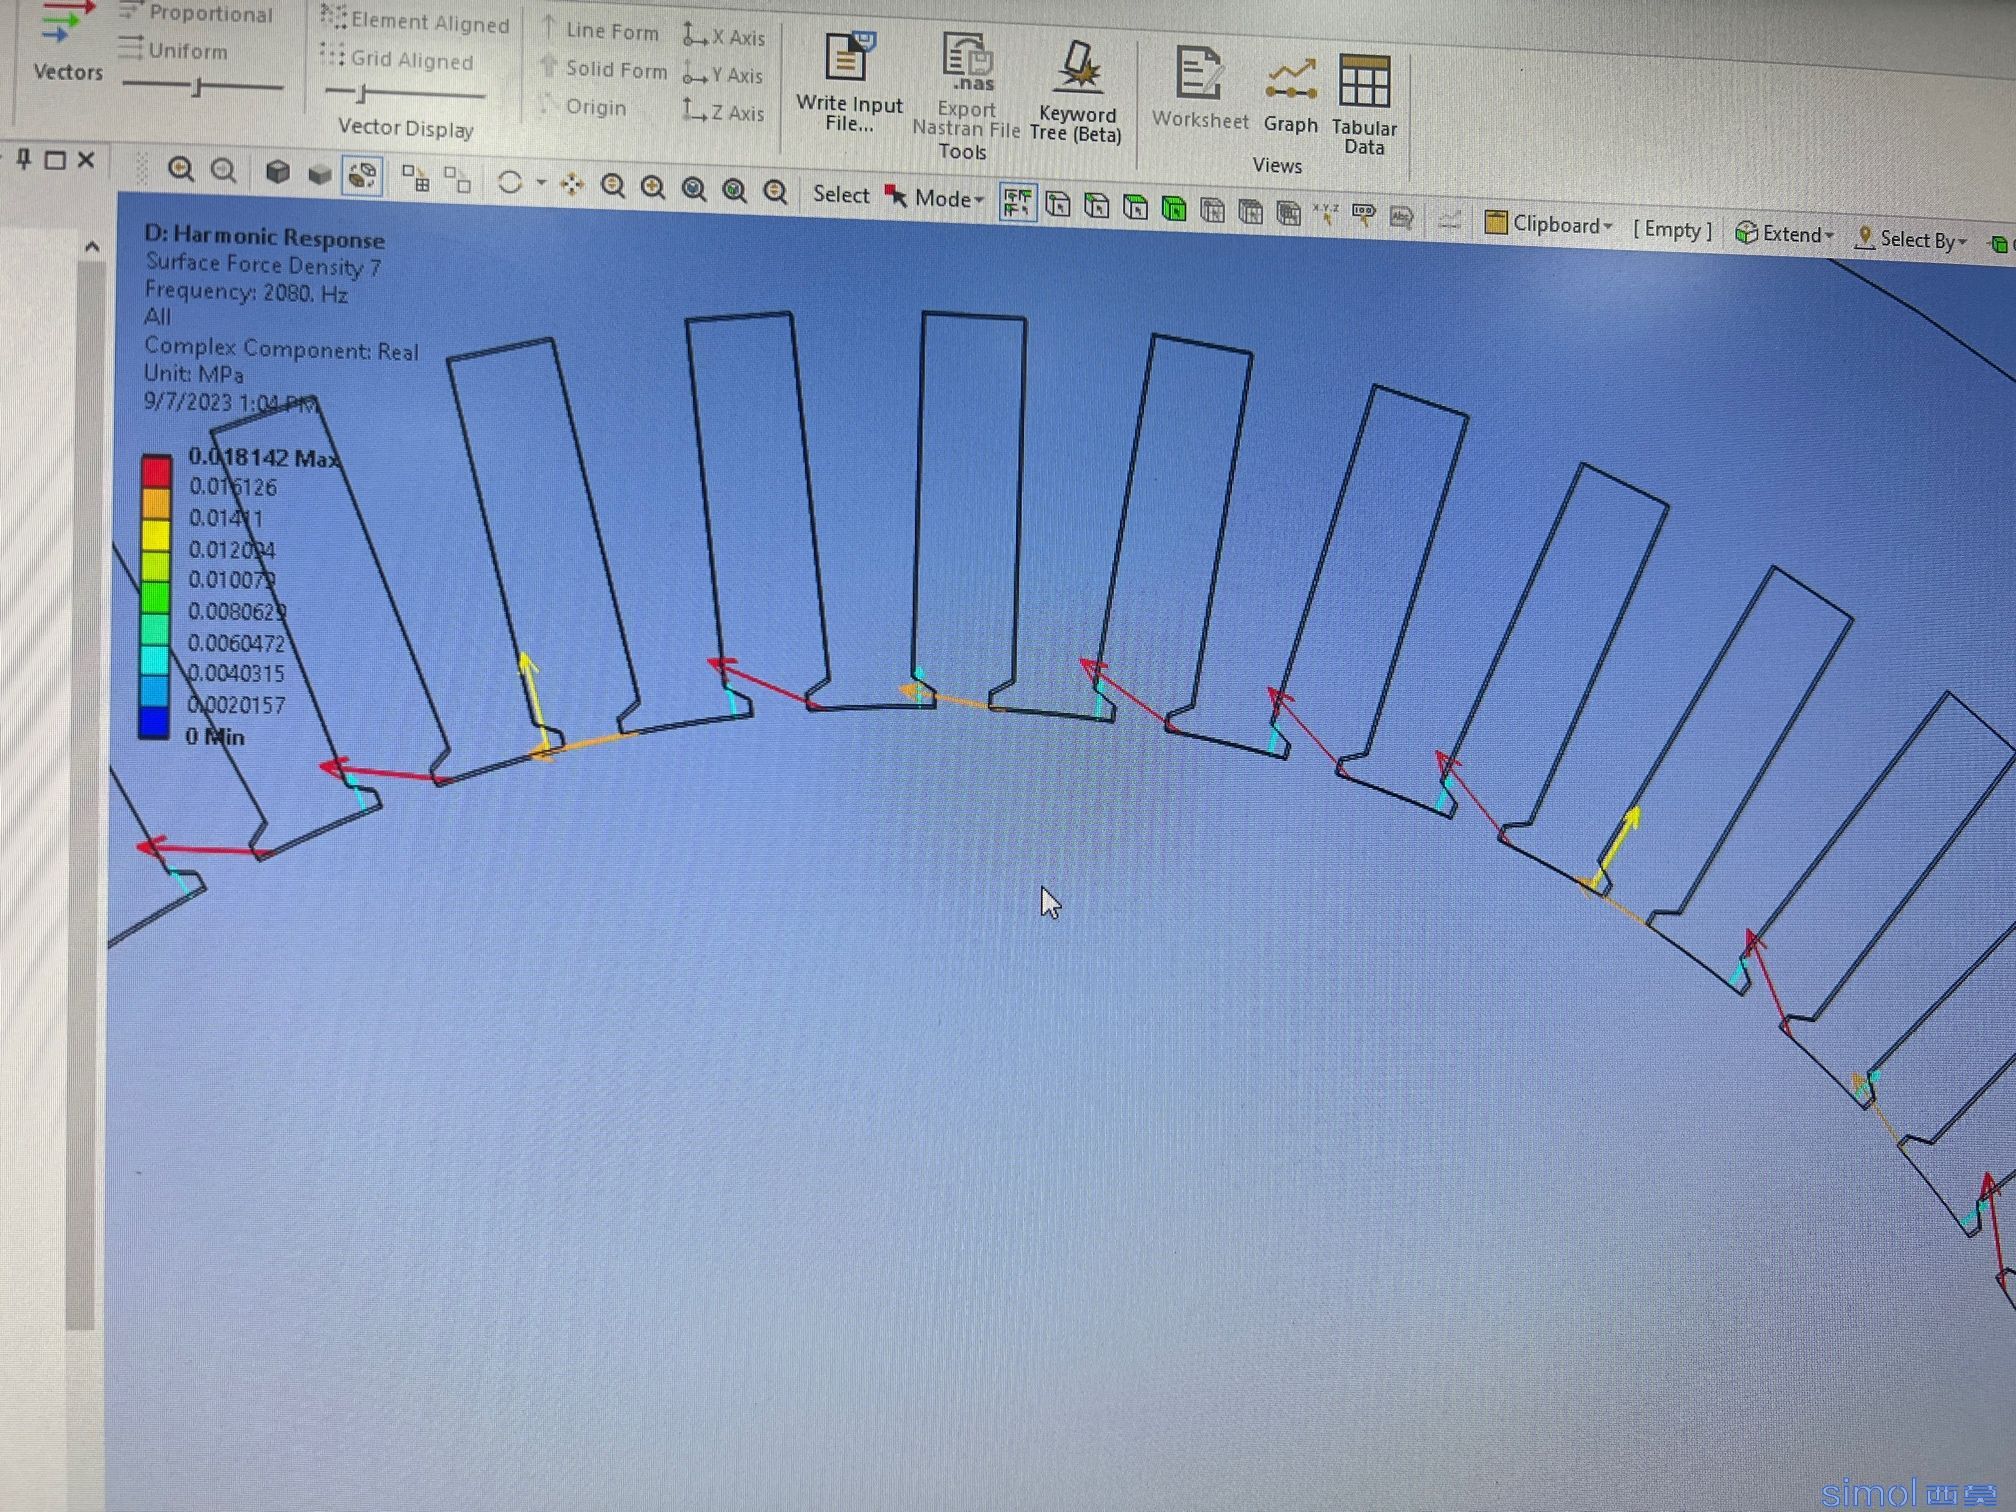
Task: Click the Write Input File tool icon
Action: (848, 56)
